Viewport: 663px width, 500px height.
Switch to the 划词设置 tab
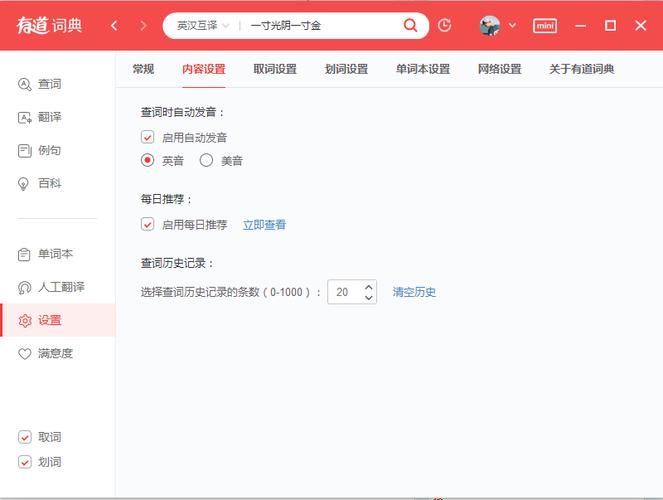346,69
